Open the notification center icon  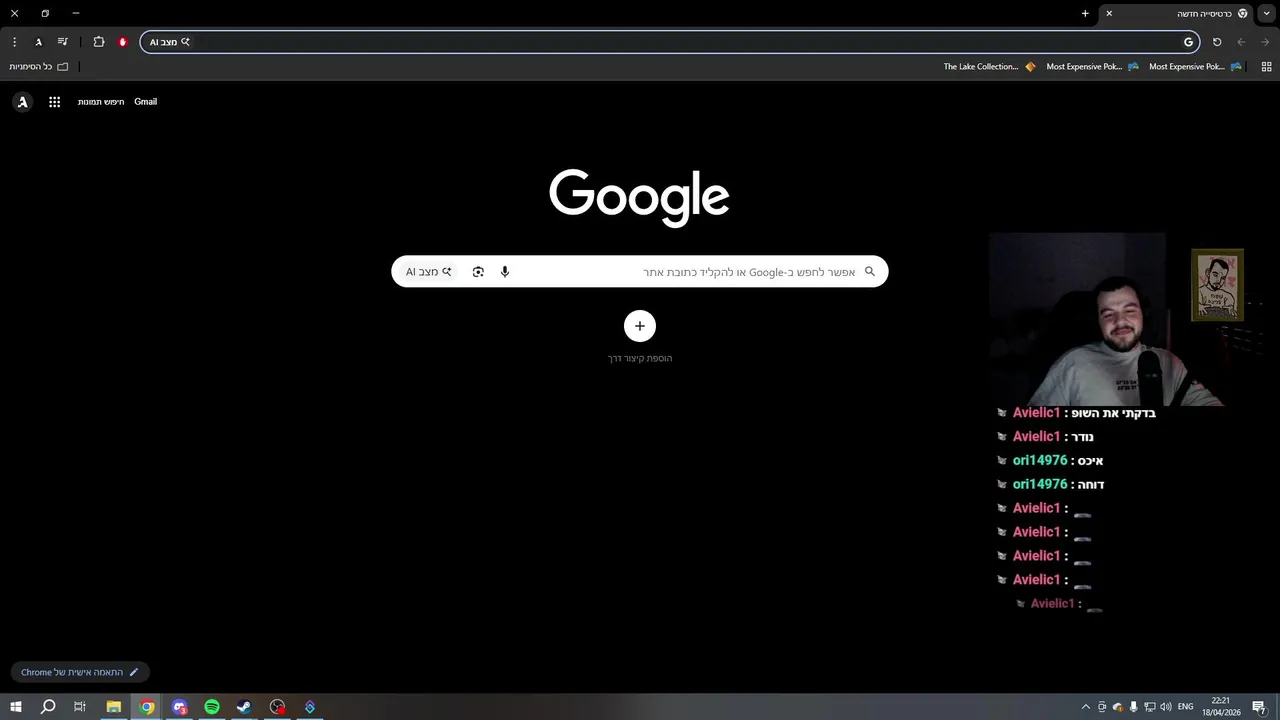1260,707
